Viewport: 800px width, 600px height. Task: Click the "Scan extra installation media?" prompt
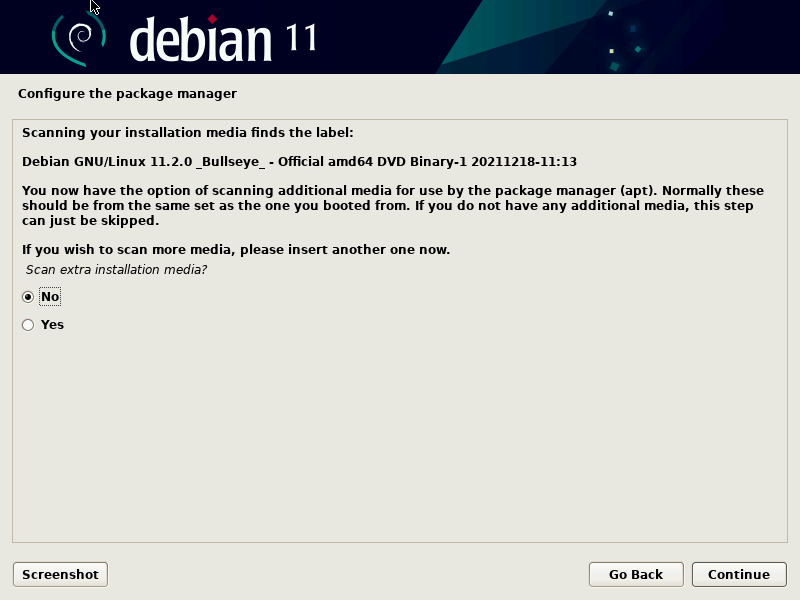tap(115, 270)
